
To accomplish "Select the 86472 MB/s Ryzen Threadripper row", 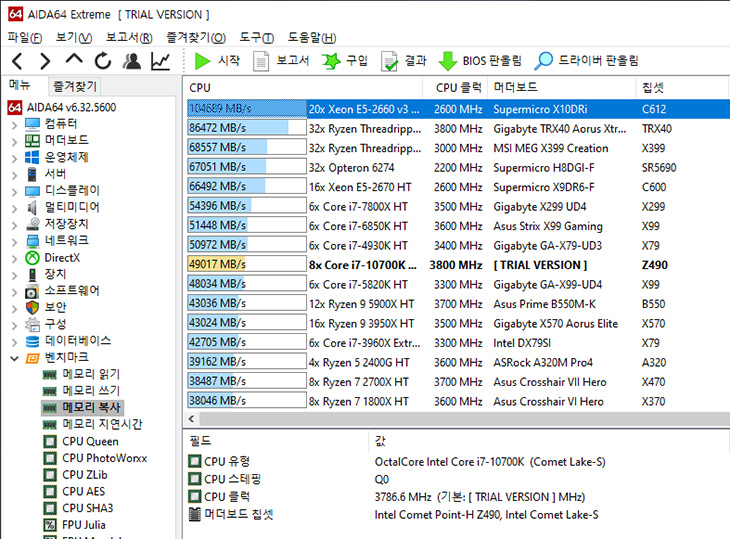I will coord(458,128).
